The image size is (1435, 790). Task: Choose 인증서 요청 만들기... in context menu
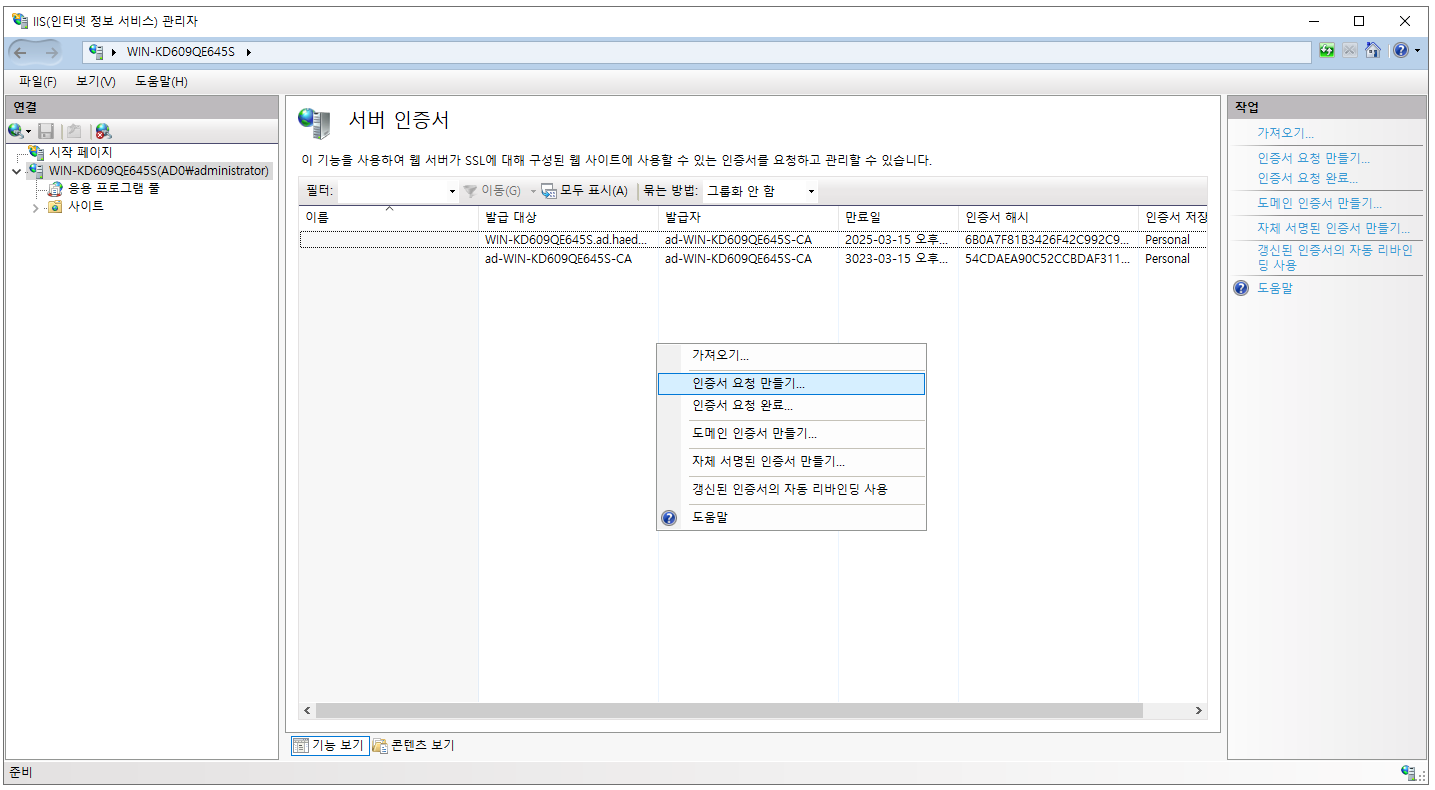point(791,384)
